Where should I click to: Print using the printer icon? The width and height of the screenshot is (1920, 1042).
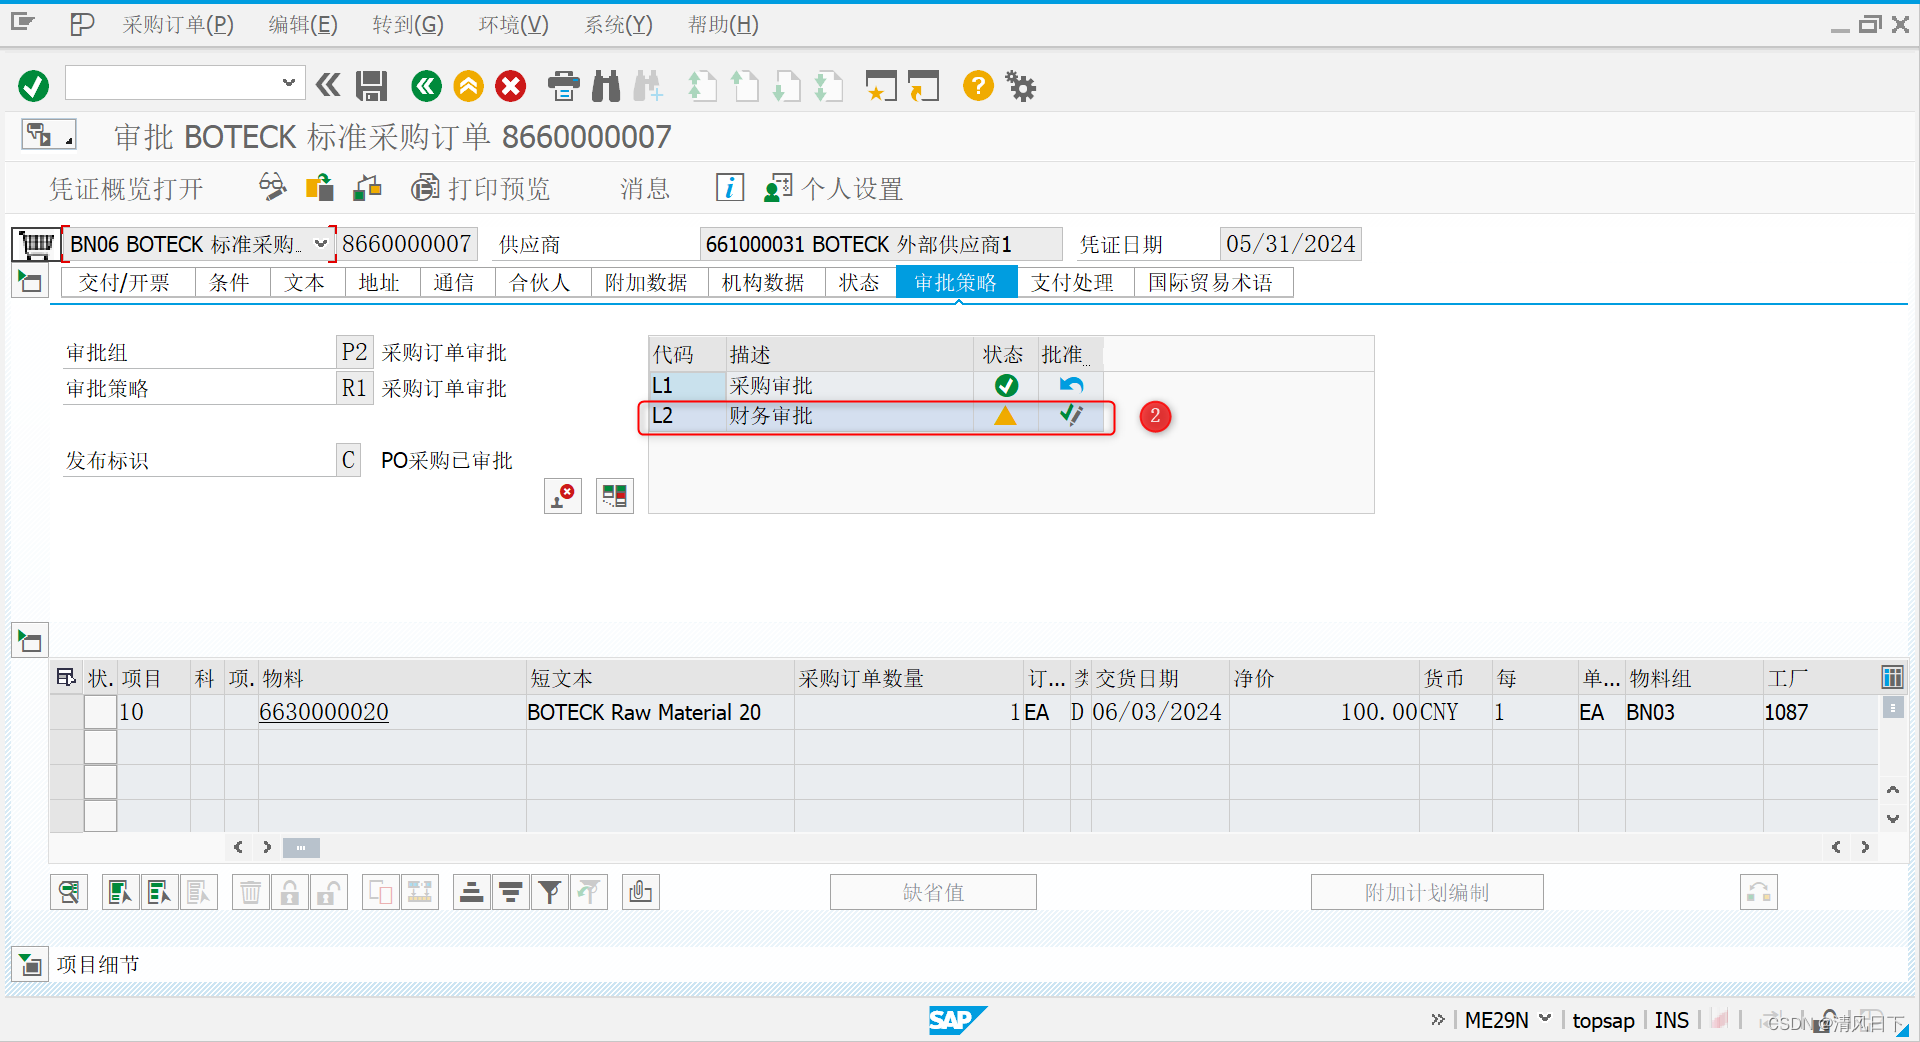coord(564,86)
